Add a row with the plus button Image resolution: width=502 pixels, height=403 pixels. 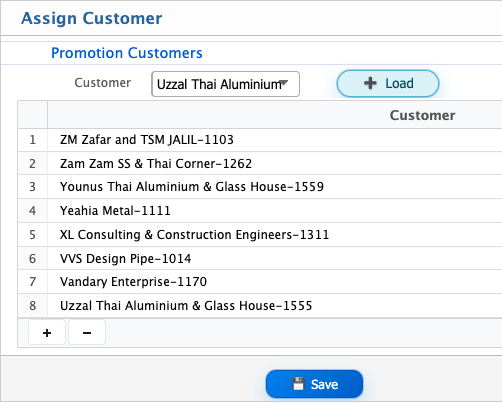(47, 332)
